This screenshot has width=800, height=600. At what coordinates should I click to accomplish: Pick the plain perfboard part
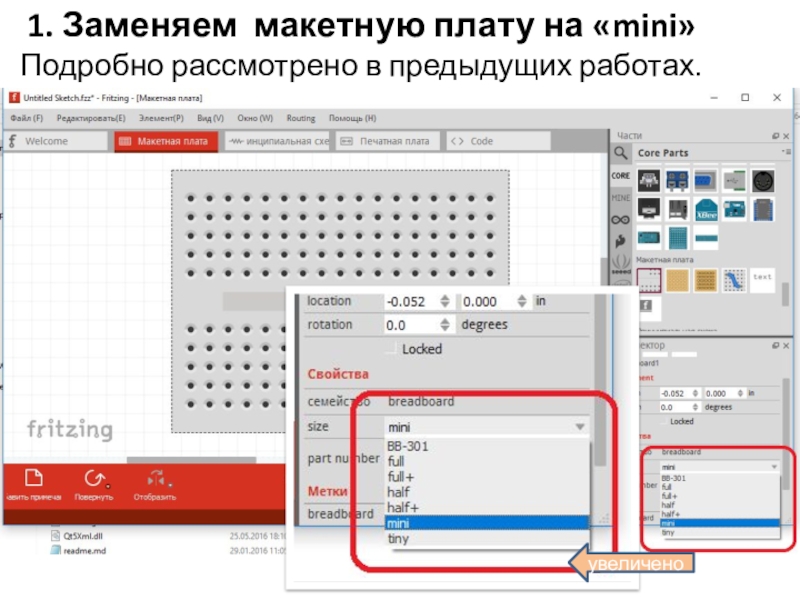tap(677, 280)
